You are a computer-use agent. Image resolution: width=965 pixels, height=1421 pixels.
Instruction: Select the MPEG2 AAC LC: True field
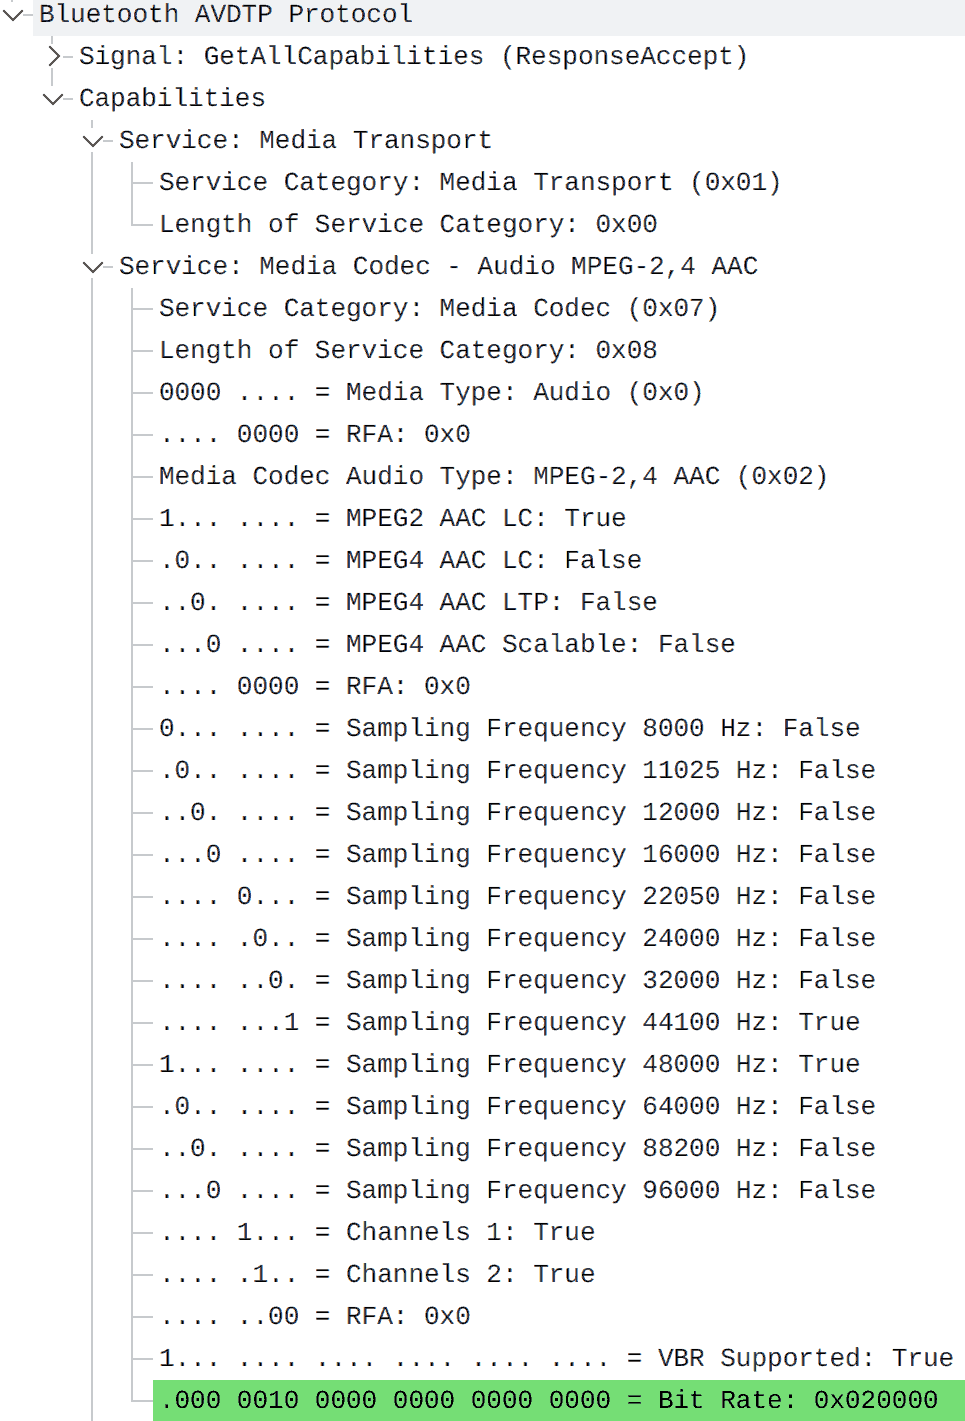point(390,517)
